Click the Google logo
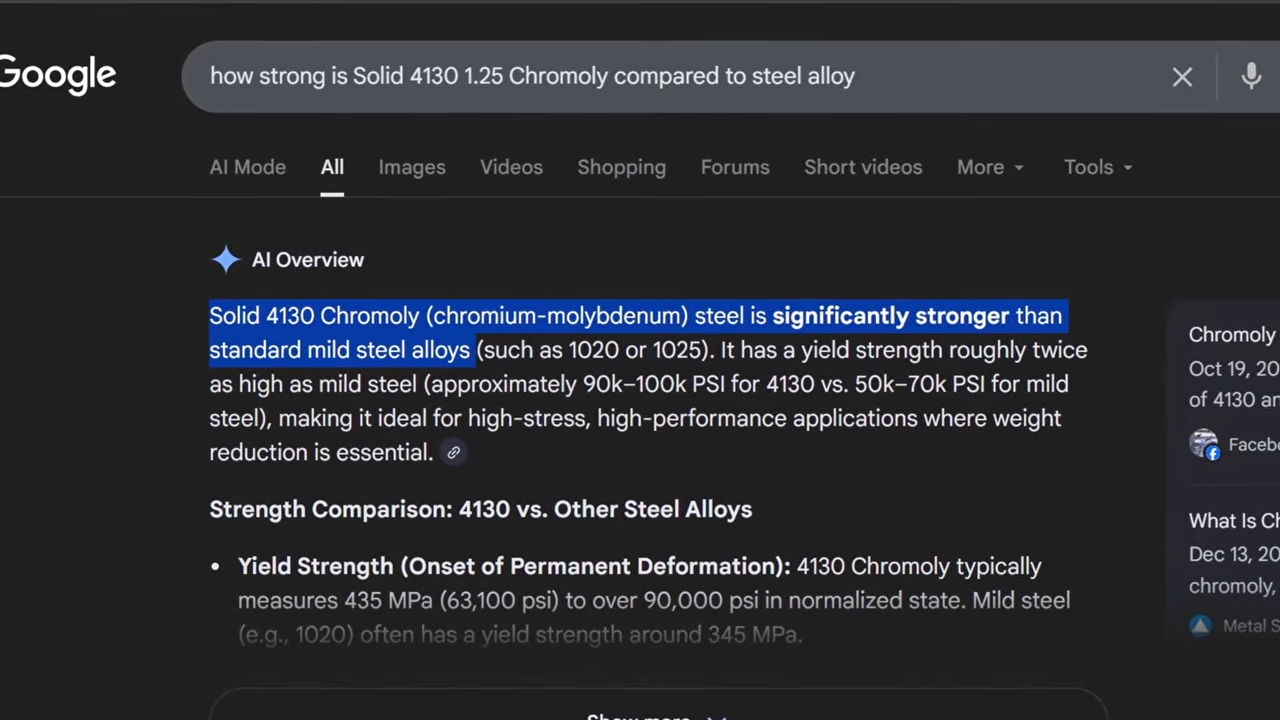Image resolution: width=1280 pixels, height=720 pixels. [58, 76]
